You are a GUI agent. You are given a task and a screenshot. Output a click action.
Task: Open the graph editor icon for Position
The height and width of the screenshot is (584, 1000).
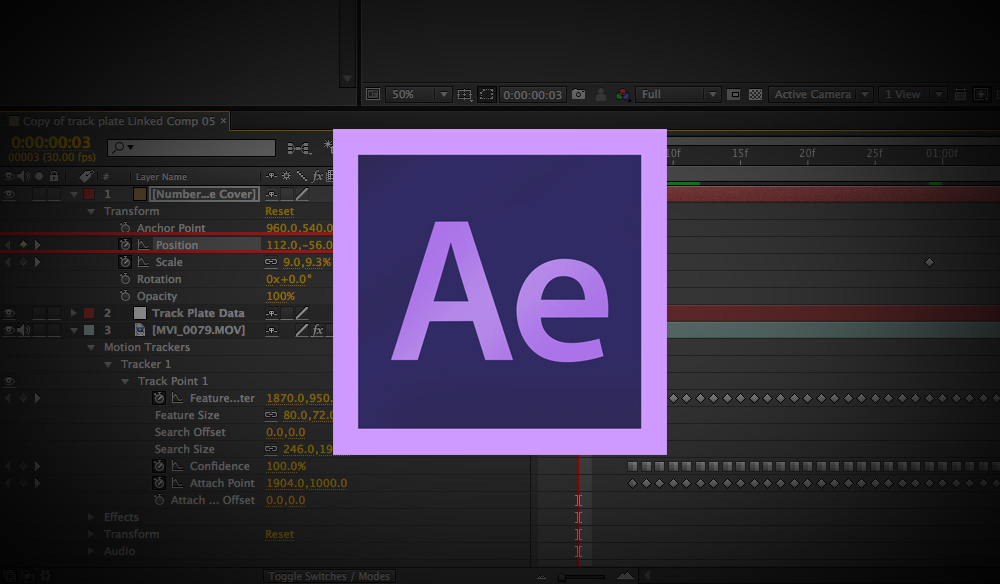click(x=143, y=245)
